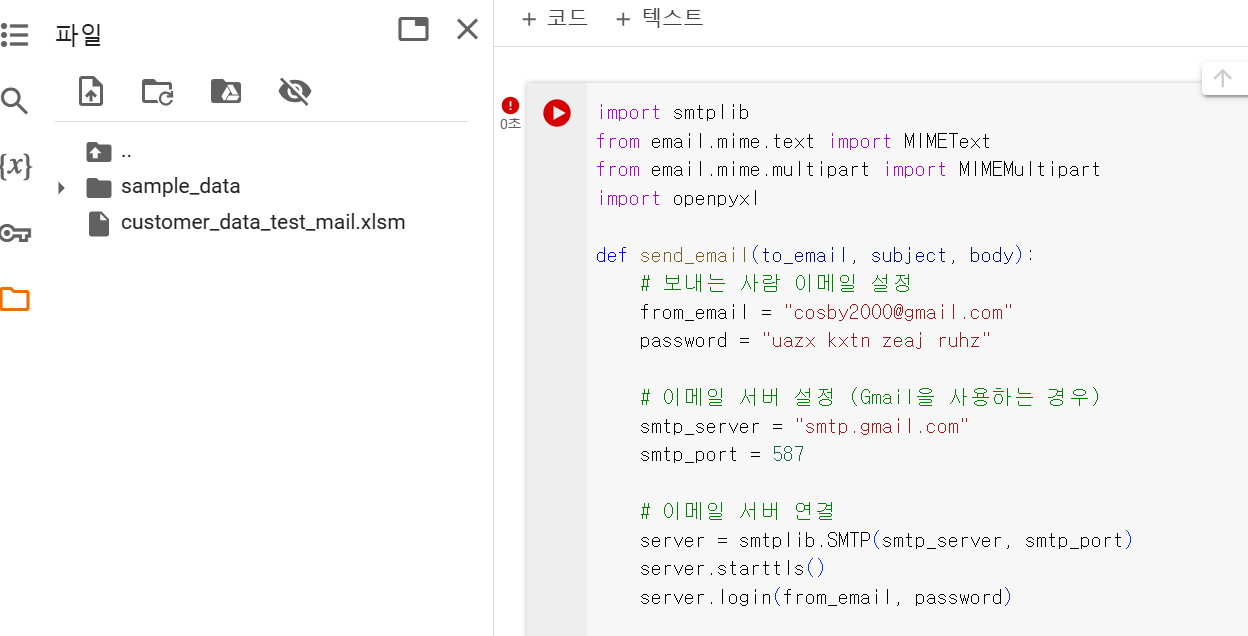The image size is (1248, 636).
Task: Add a new text cell (+ 텍스트)
Action: coord(659,18)
